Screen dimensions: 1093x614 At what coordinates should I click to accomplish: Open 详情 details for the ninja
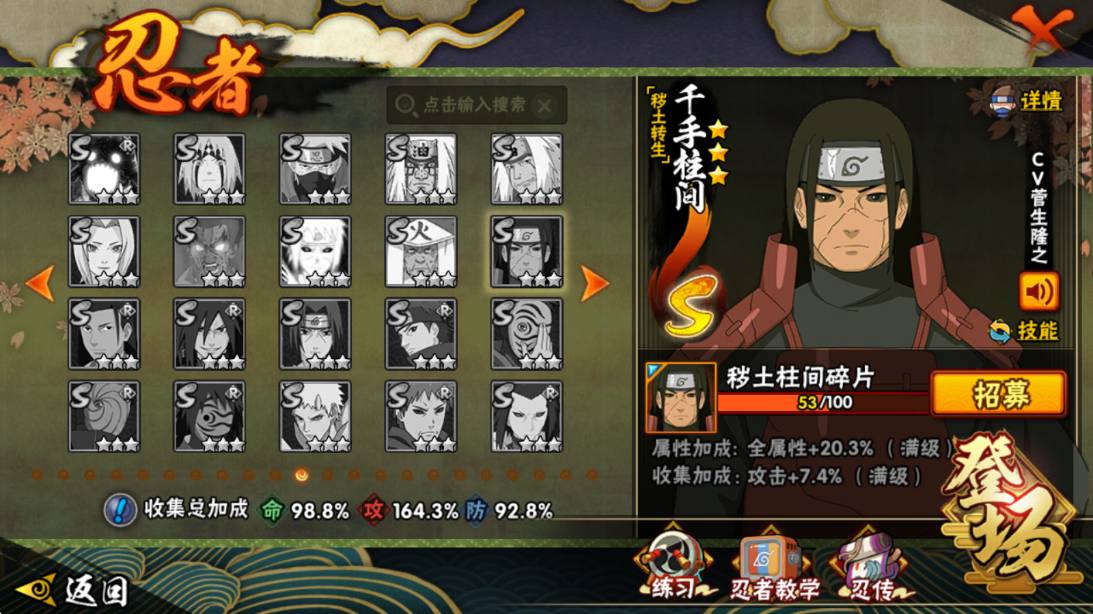(x=1026, y=101)
